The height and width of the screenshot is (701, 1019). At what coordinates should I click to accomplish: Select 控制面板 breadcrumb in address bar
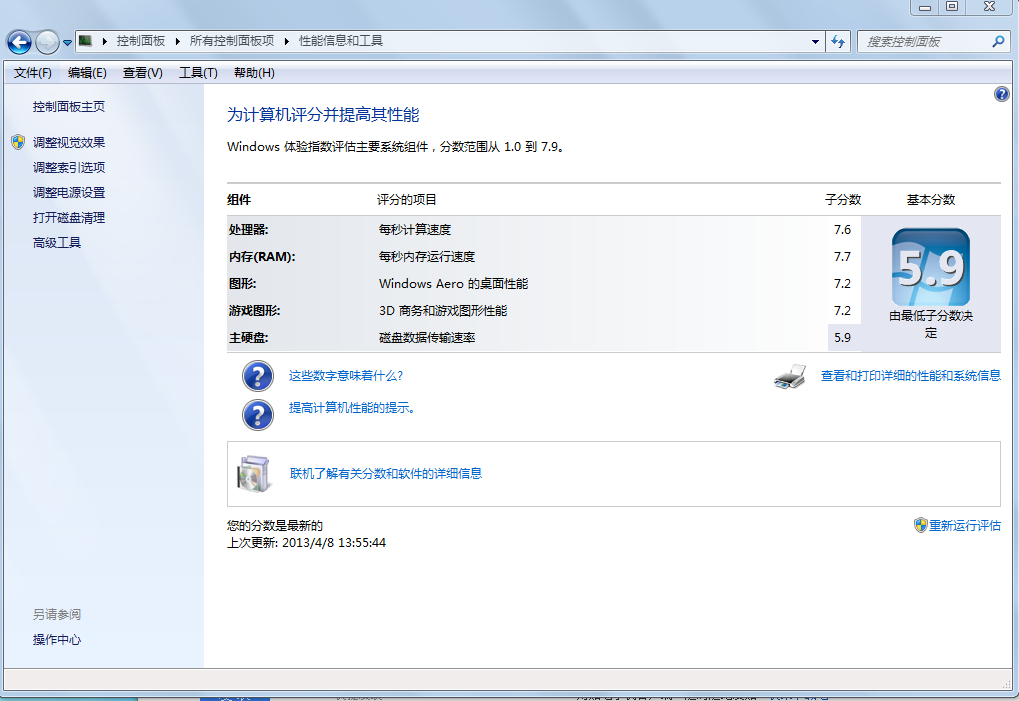[x=140, y=41]
